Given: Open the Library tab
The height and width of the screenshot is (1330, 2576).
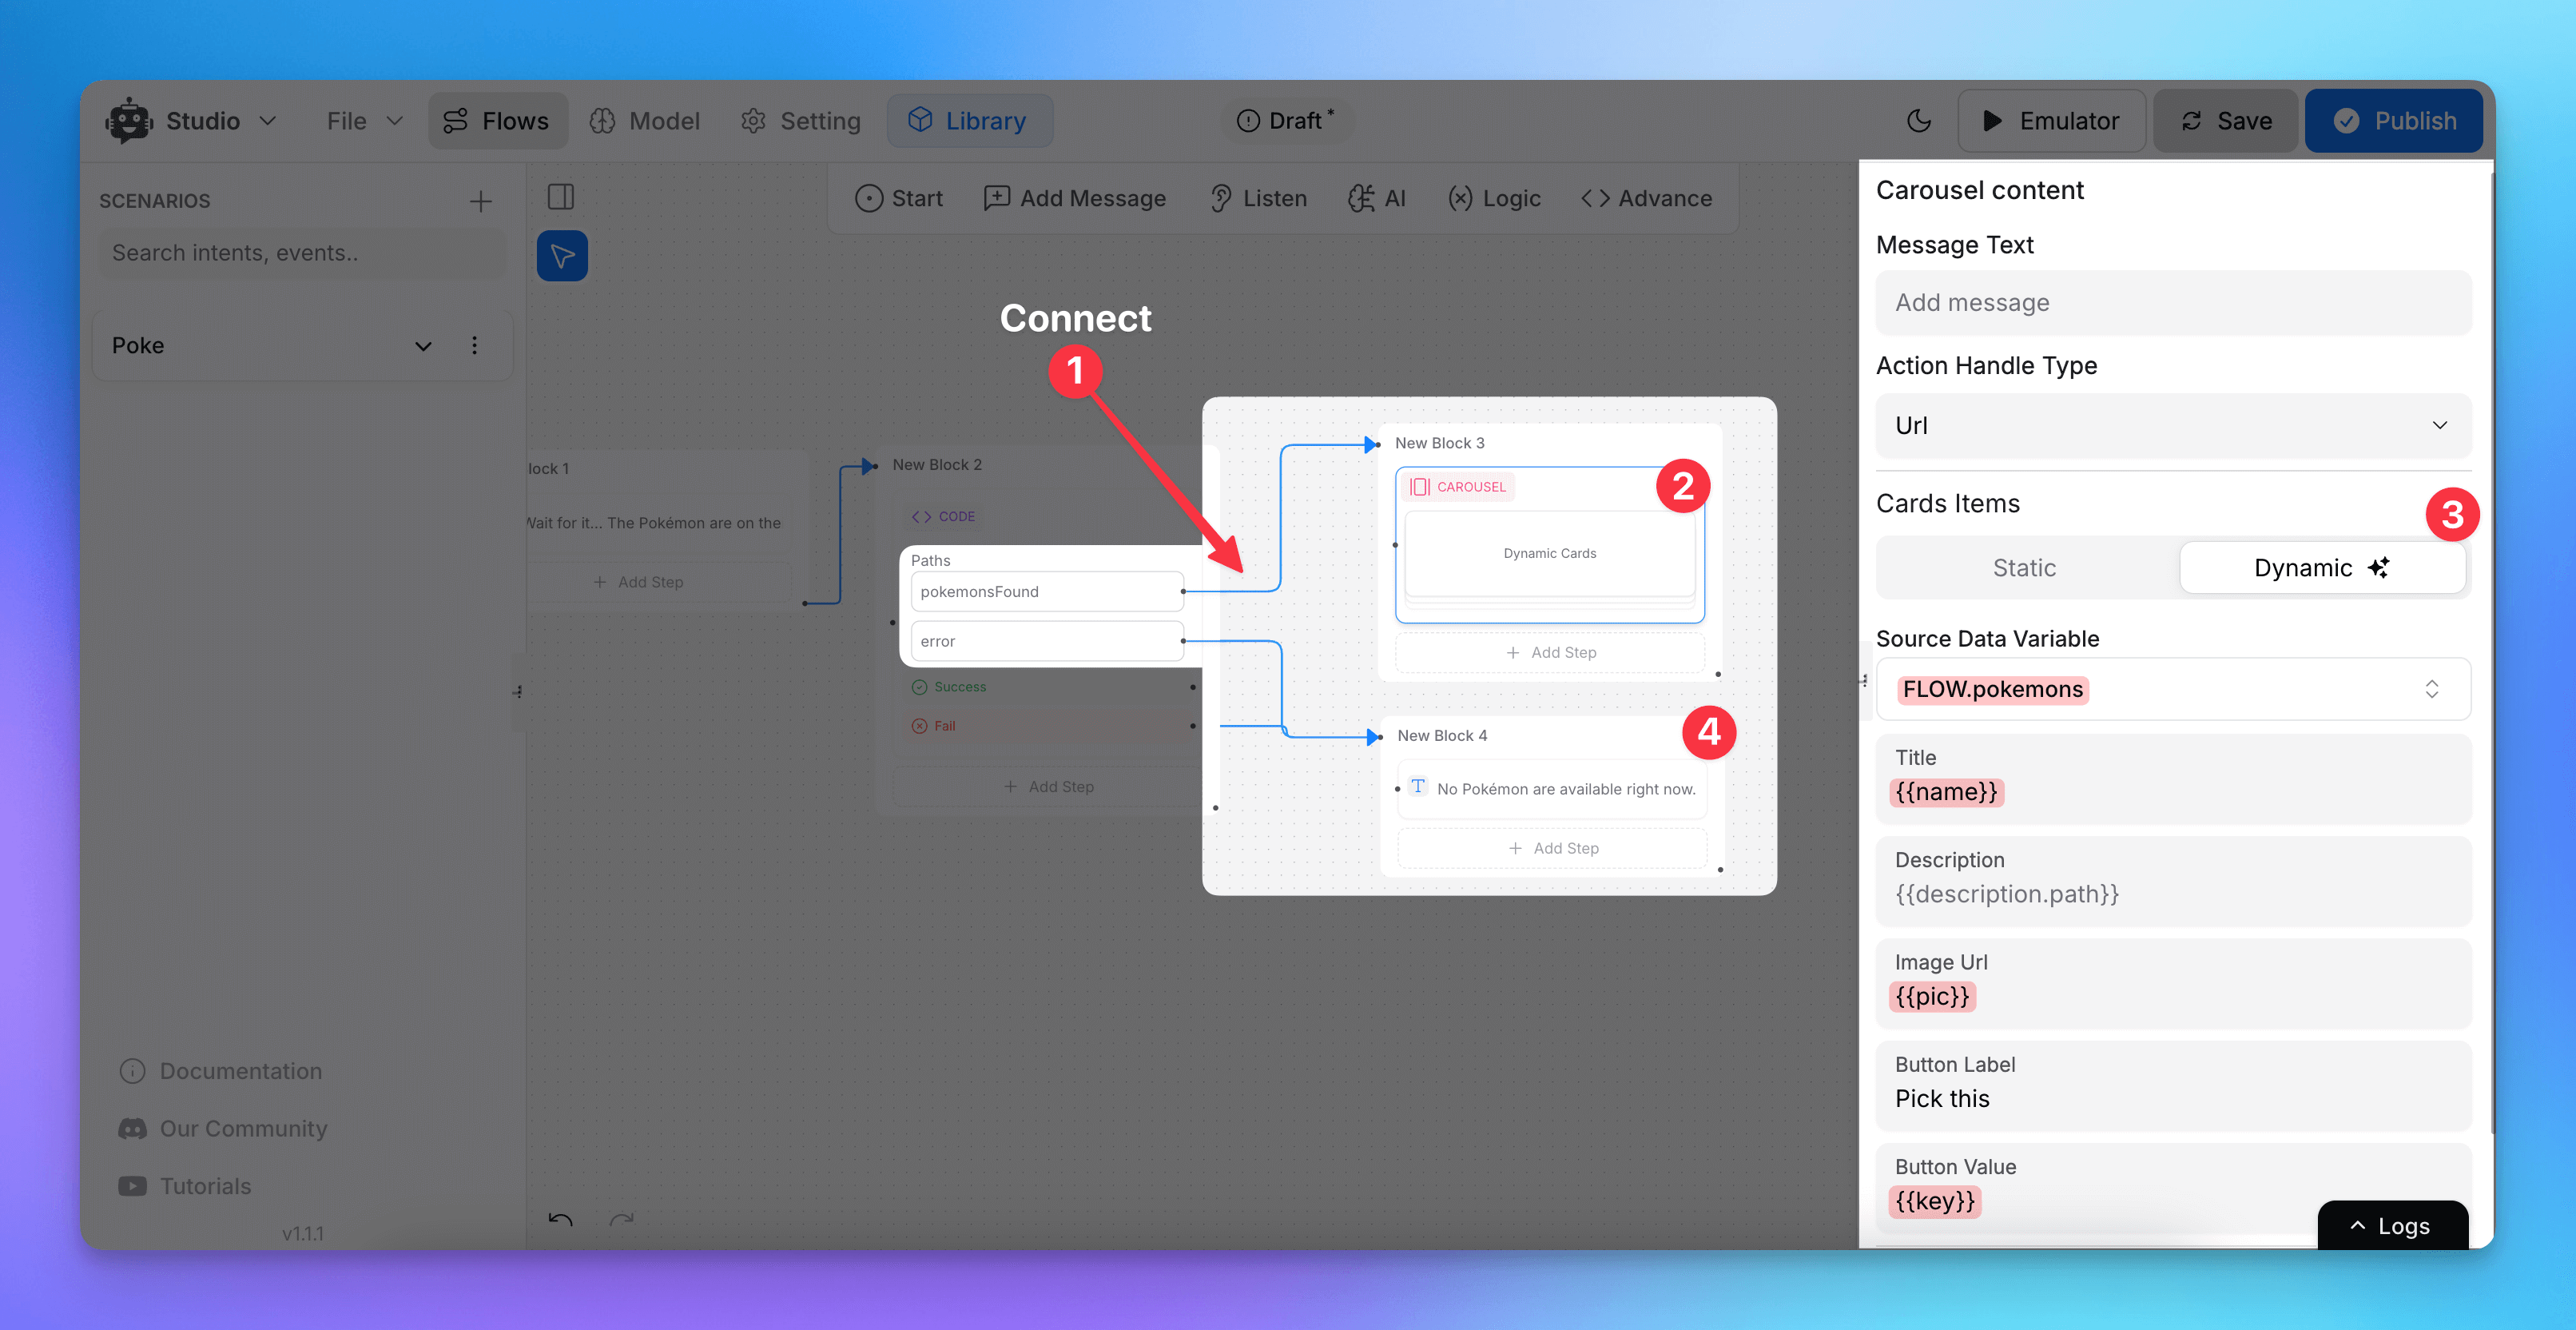Looking at the screenshot, I should coord(968,121).
